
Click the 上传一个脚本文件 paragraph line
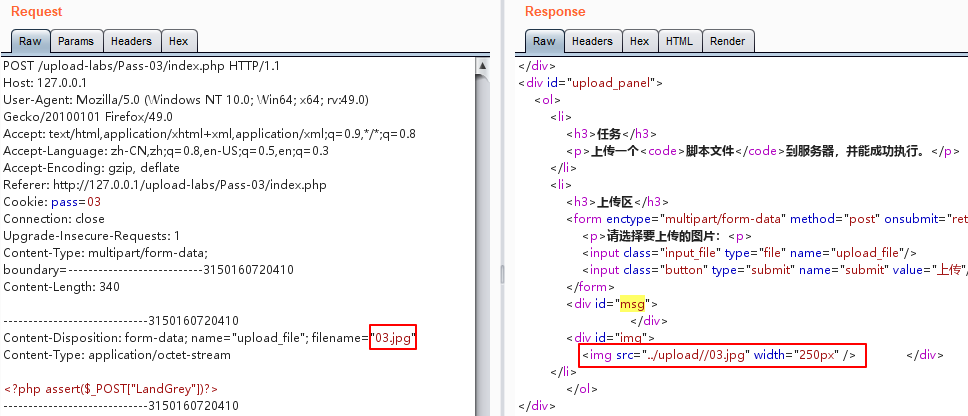pyautogui.click(x=762, y=151)
